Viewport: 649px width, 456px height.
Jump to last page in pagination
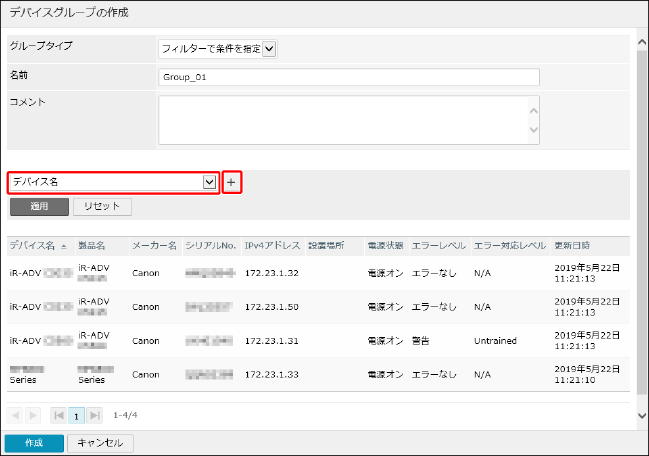point(95,415)
